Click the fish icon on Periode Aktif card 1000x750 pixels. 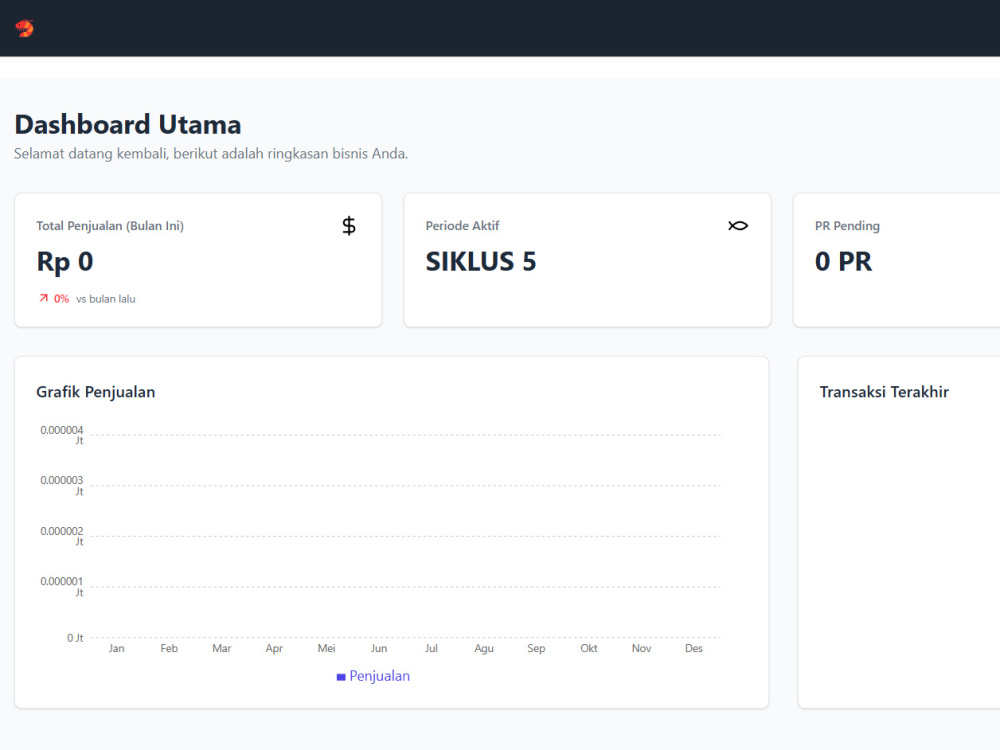click(x=738, y=226)
